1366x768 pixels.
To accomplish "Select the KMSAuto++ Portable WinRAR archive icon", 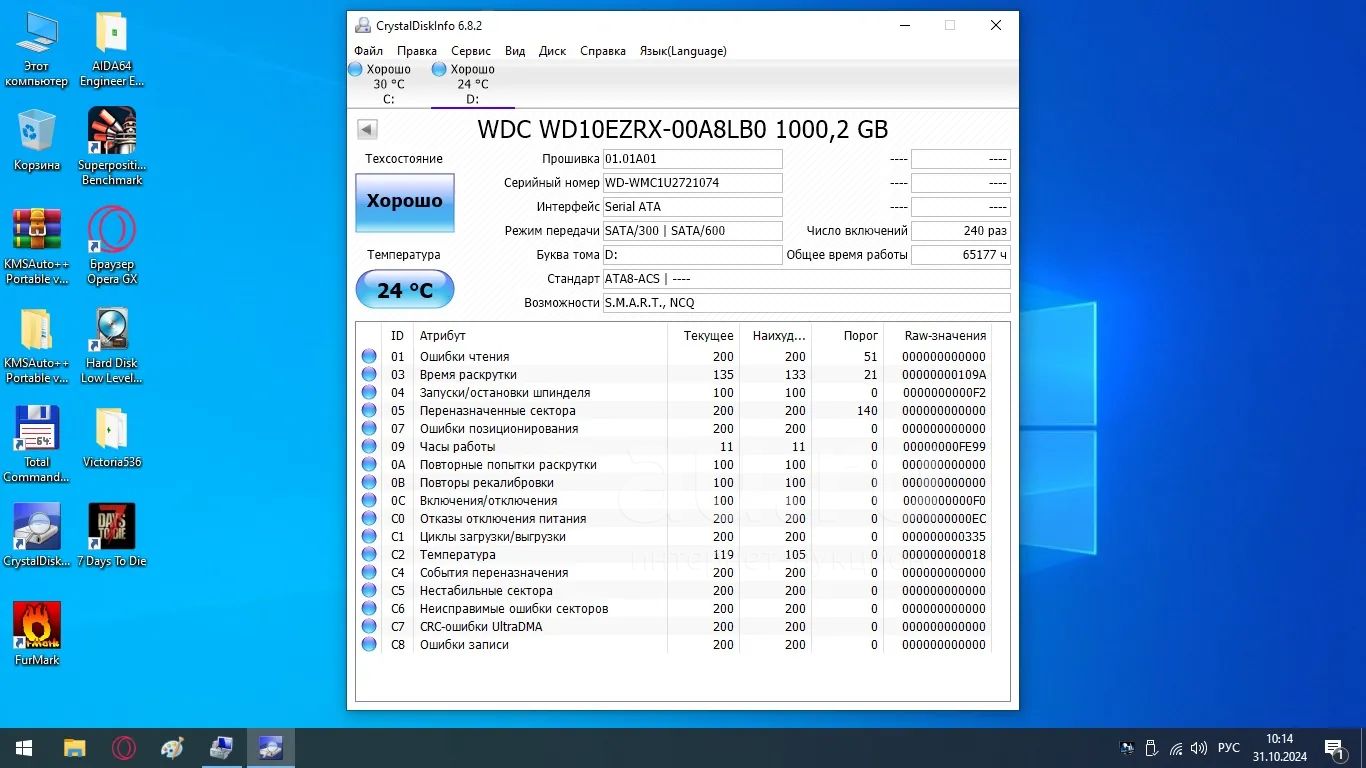I will (x=37, y=246).
